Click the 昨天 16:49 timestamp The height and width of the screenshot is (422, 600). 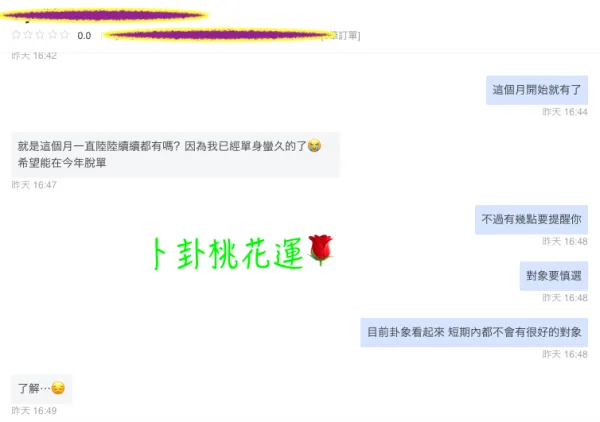click(x=34, y=411)
